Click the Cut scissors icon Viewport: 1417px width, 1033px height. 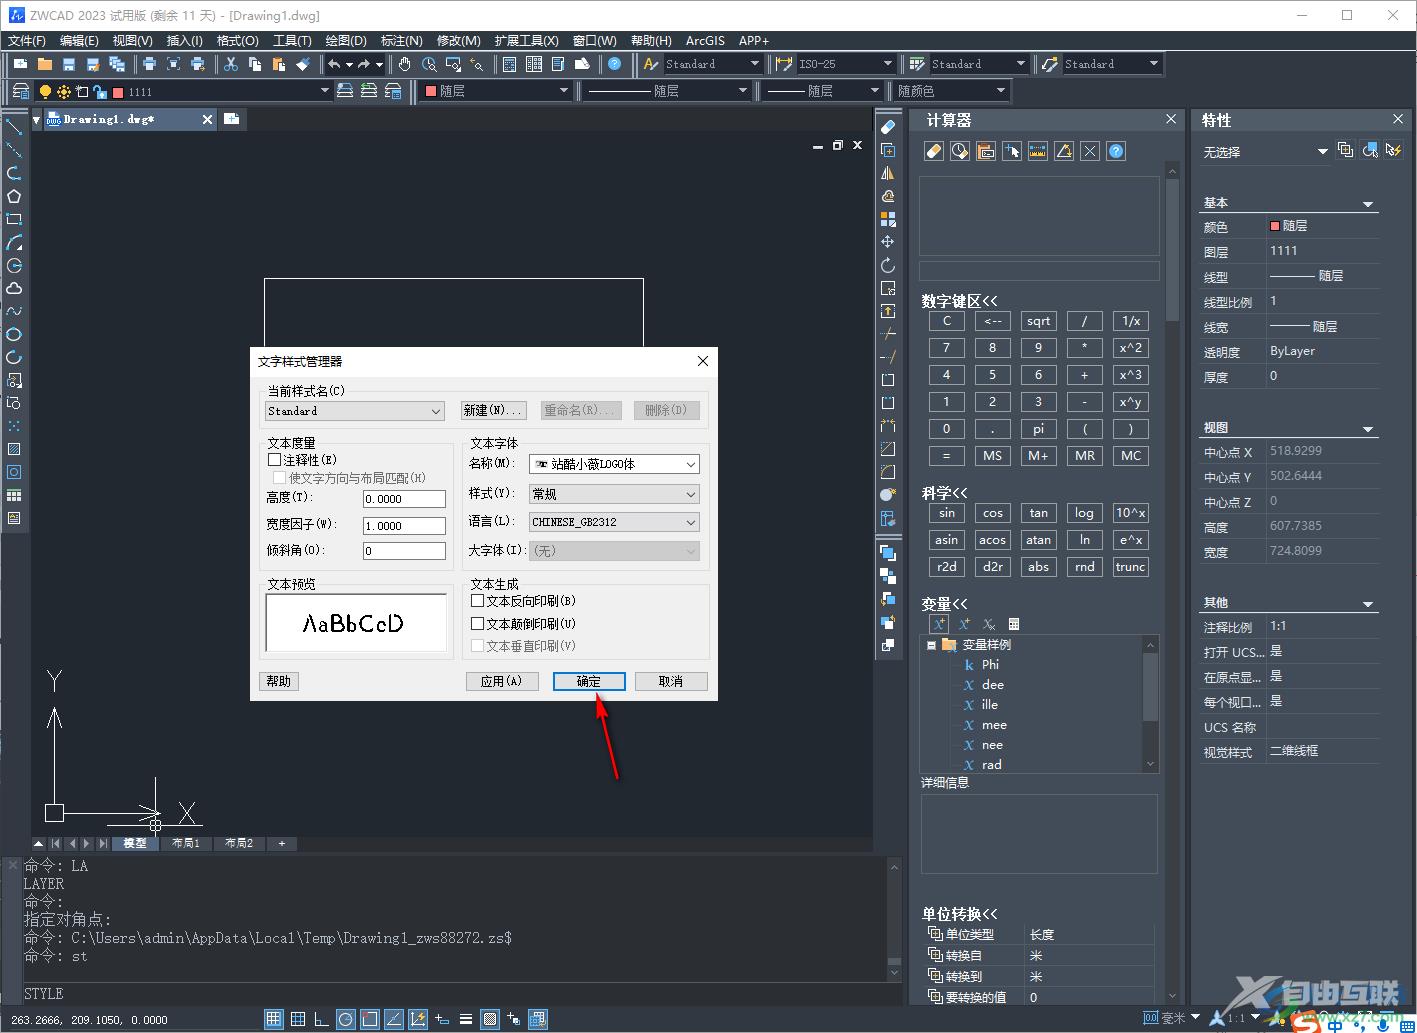[231, 64]
